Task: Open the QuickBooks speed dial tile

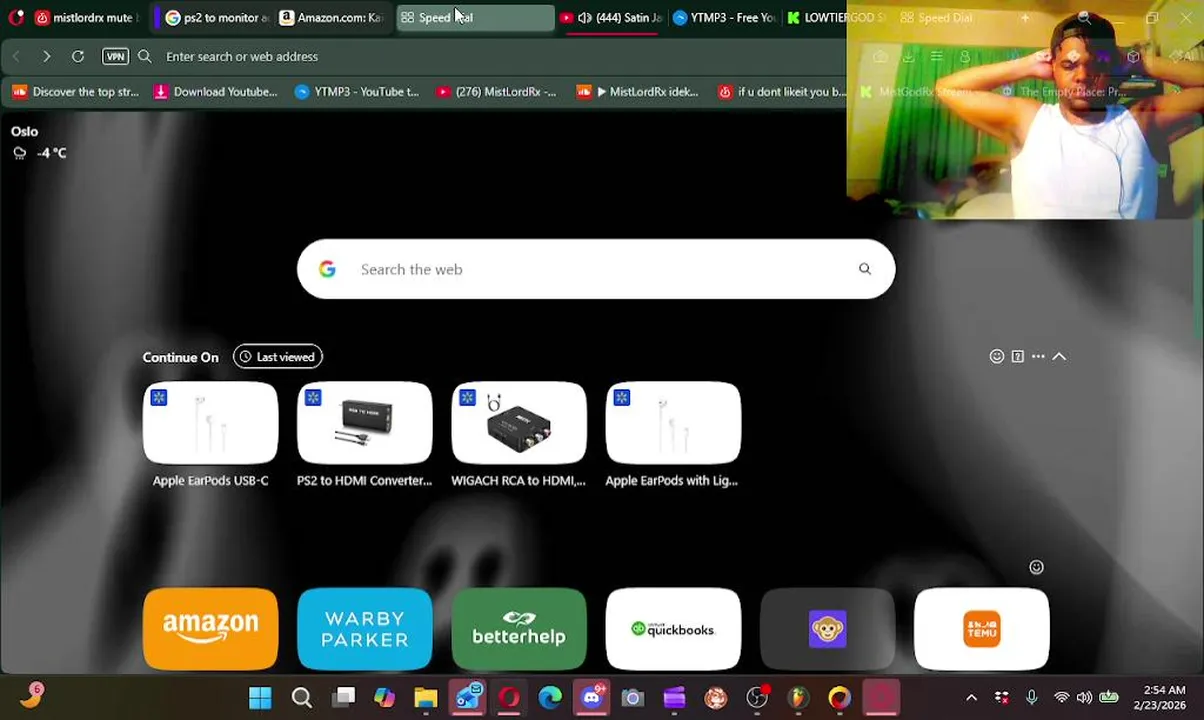Action: pyautogui.click(x=673, y=629)
